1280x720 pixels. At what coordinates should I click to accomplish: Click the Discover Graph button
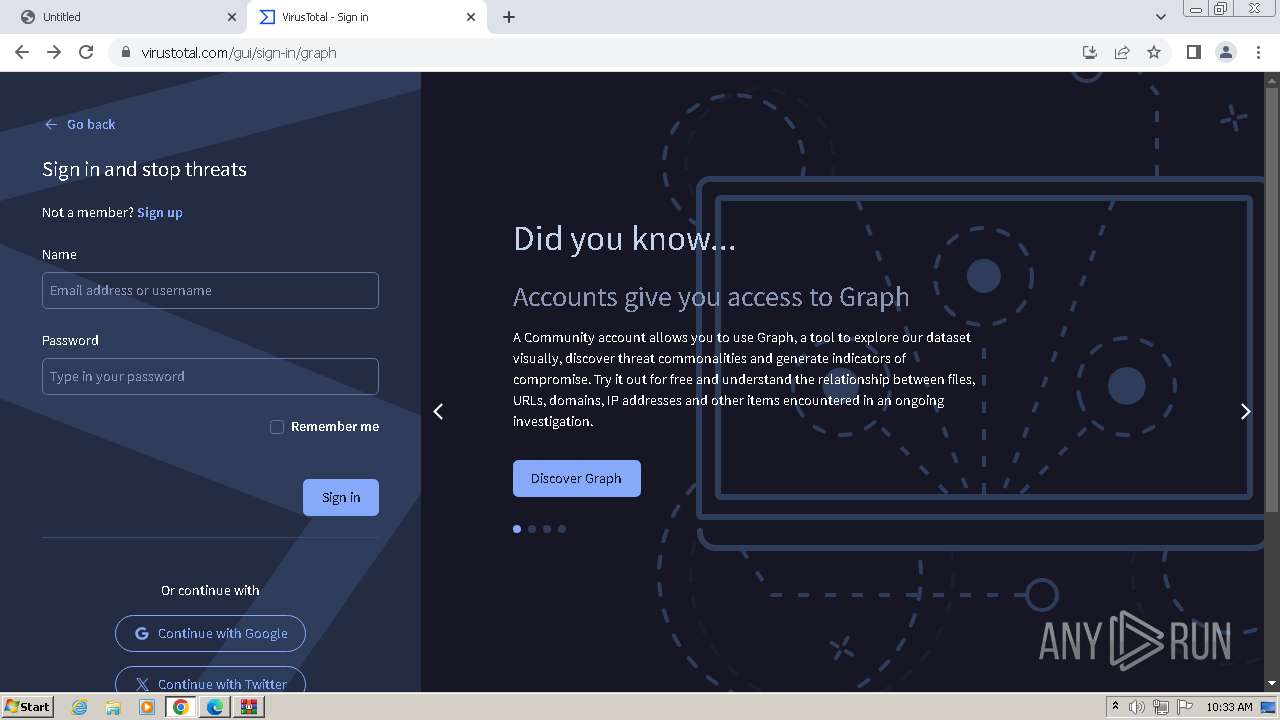click(x=576, y=478)
